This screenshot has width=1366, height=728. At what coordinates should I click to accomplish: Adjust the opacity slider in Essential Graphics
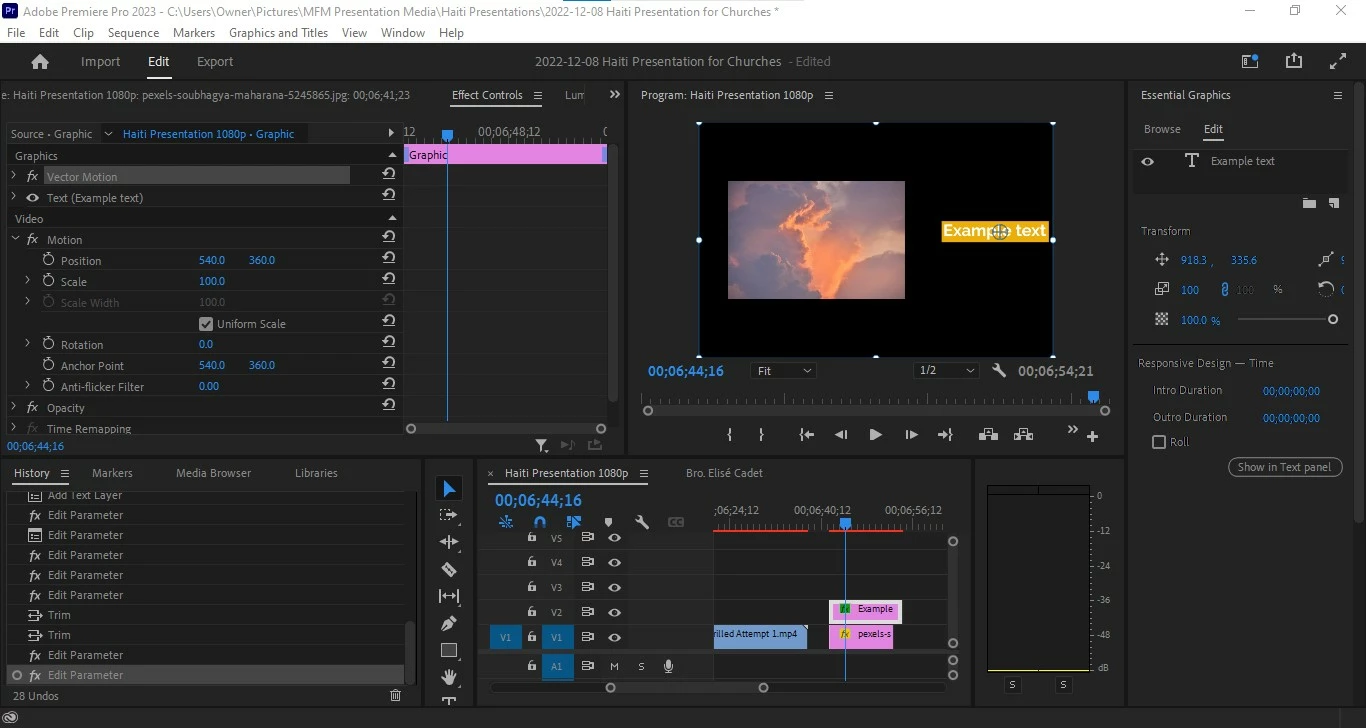(1332, 320)
